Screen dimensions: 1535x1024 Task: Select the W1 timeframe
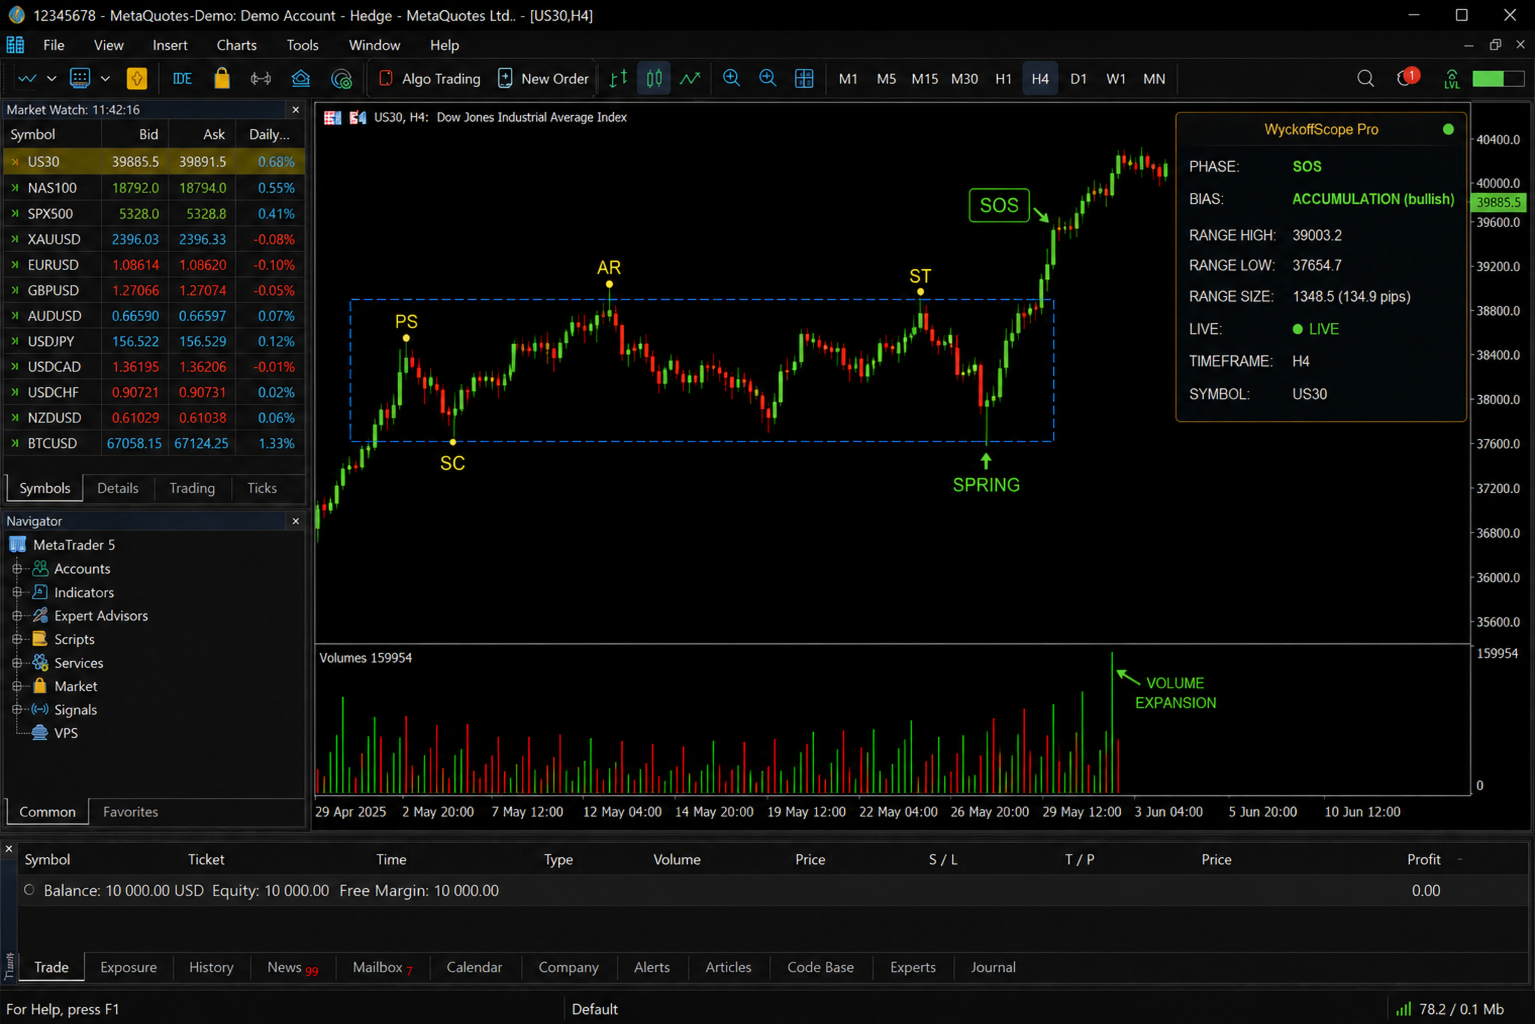[x=1116, y=78]
